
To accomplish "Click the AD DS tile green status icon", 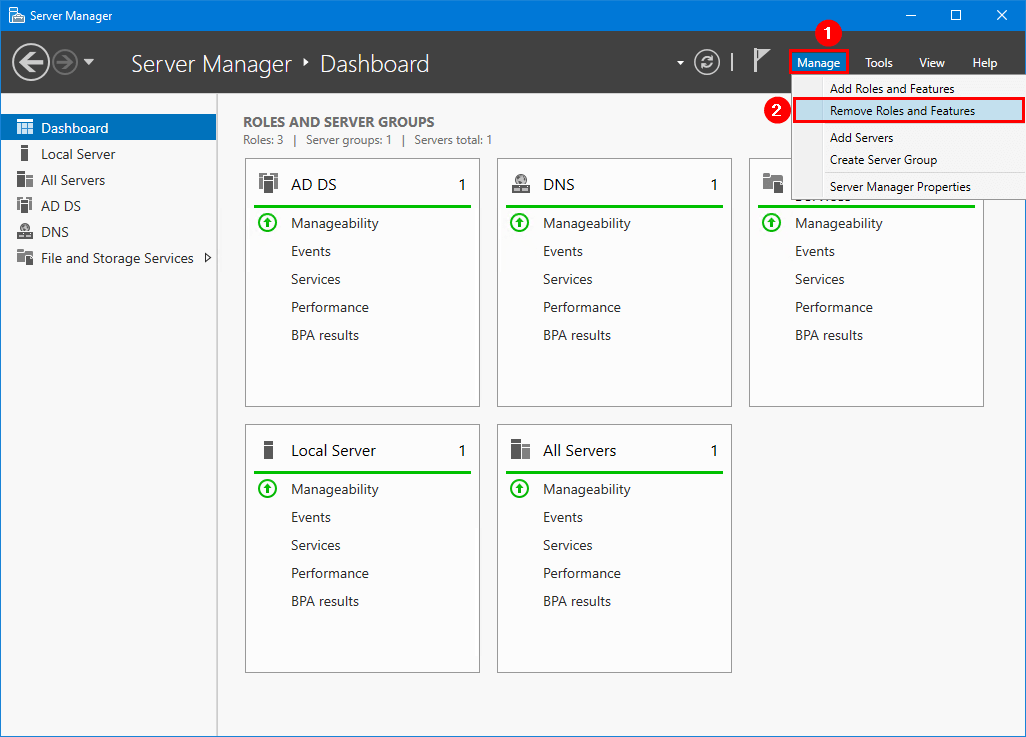I will click(267, 223).
